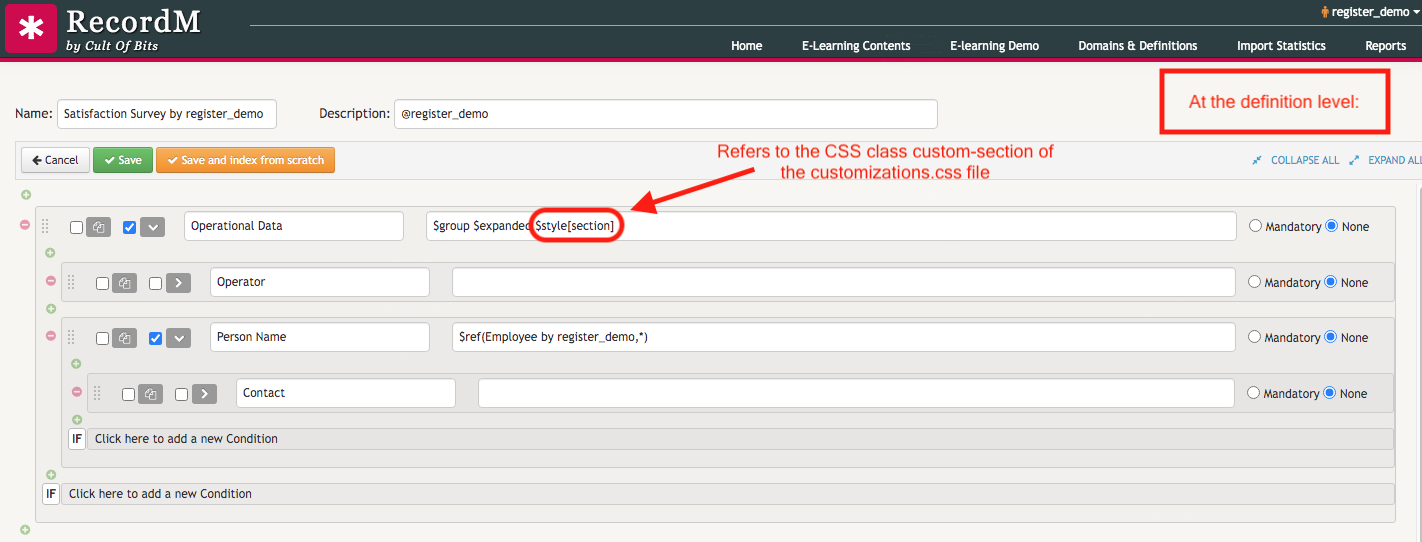This screenshot has height=542, width=1422.
Task: Expand the Operator field chevron
Action: pyautogui.click(x=178, y=283)
